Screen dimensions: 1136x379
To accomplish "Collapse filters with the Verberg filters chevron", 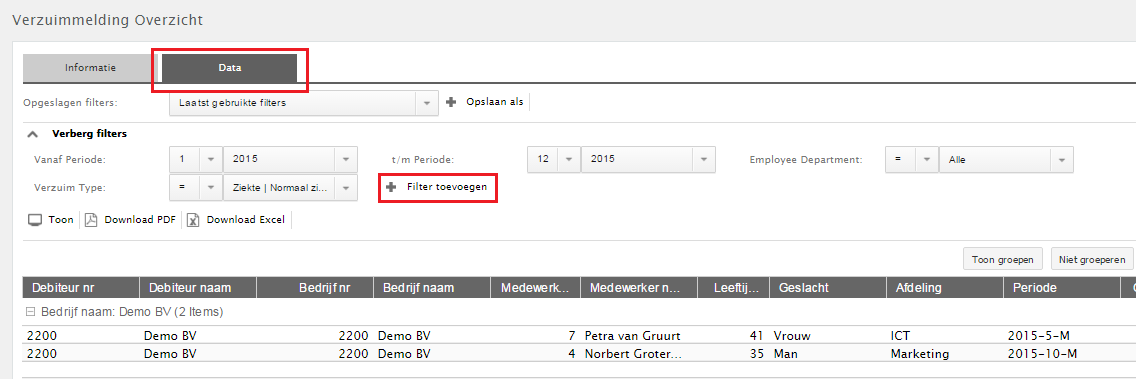I will pos(33,134).
